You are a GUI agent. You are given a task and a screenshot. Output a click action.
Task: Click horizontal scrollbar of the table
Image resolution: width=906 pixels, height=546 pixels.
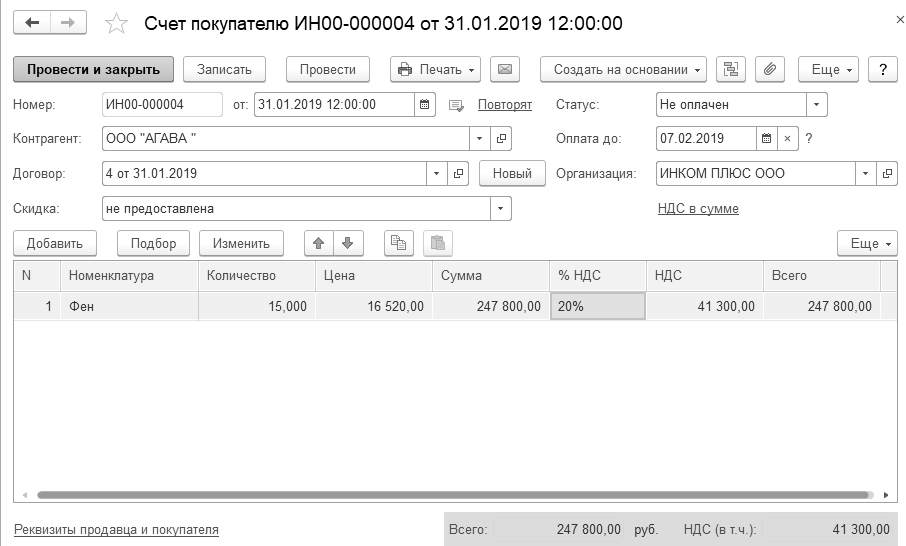(455, 495)
